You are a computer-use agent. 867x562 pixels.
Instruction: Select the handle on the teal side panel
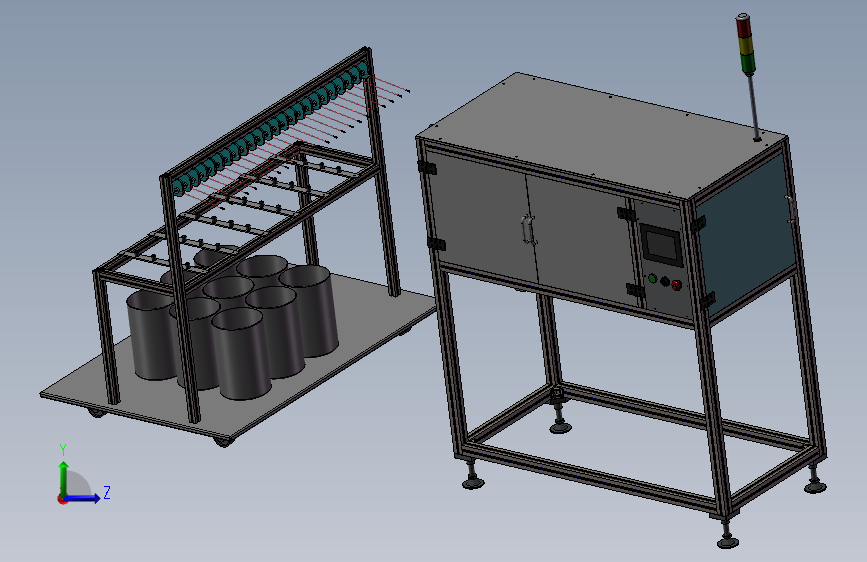click(x=791, y=209)
